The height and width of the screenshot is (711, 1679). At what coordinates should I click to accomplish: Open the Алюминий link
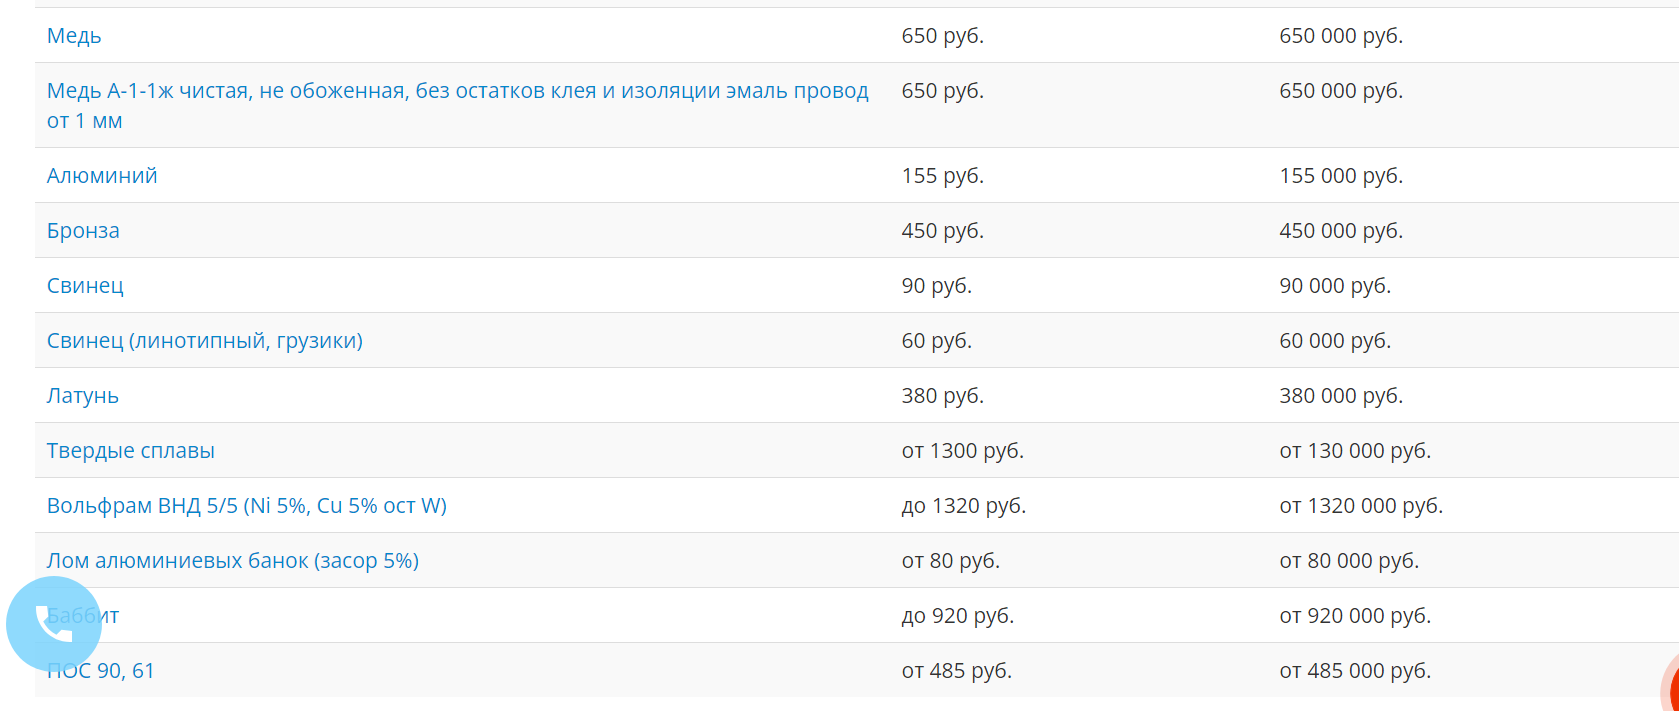(102, 176)
